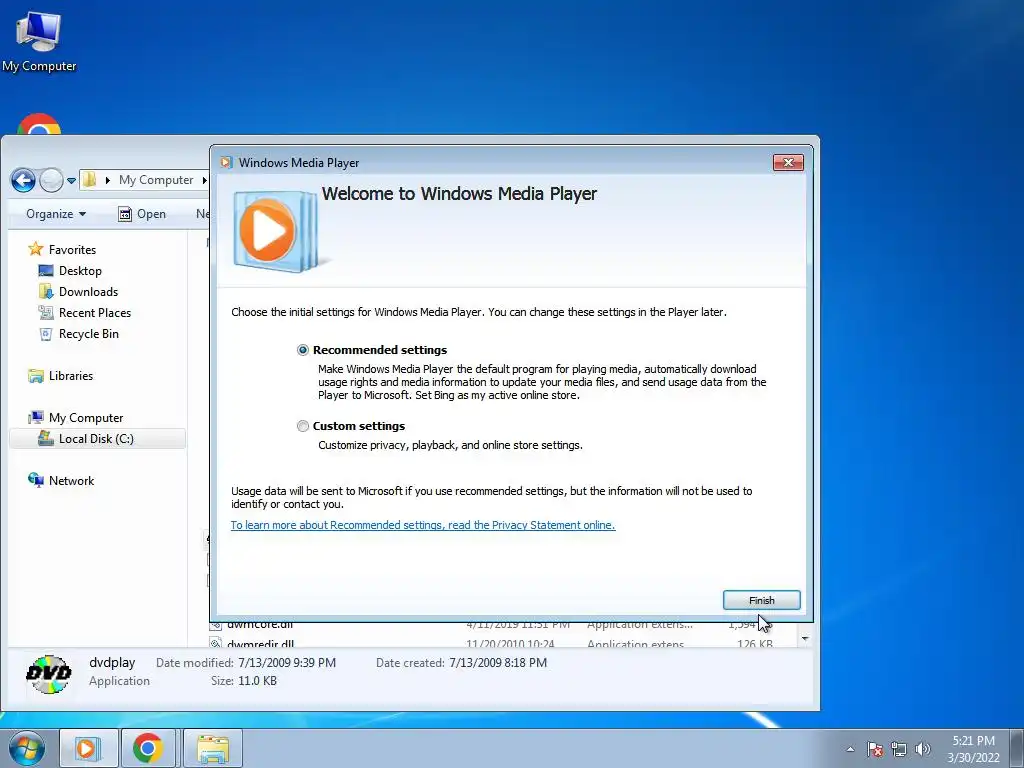Image resolution: width=1024 pixels, height=768 pixels.
Task: Click the network status tray icon
Action: click(x=899, y=749)
